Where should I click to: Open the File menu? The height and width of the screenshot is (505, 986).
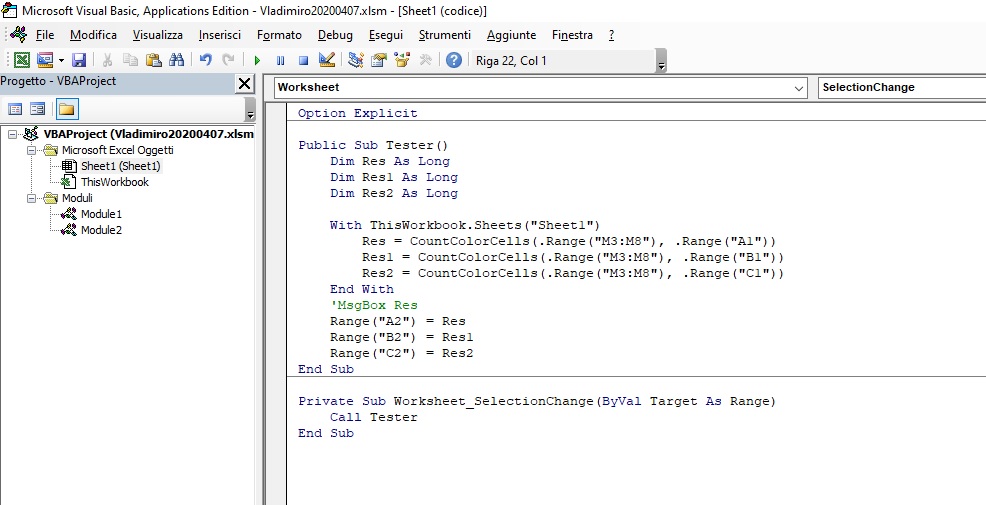(45, 35)
